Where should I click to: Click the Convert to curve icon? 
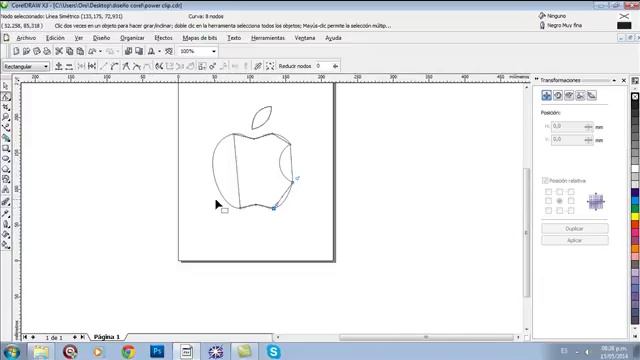[115, 66]
